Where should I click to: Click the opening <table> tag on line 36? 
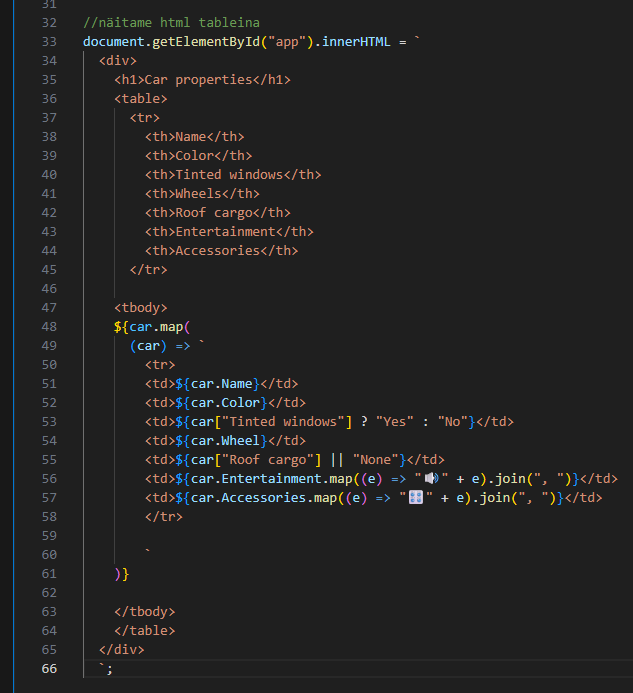pyautogui.click(x=141, y=99)
